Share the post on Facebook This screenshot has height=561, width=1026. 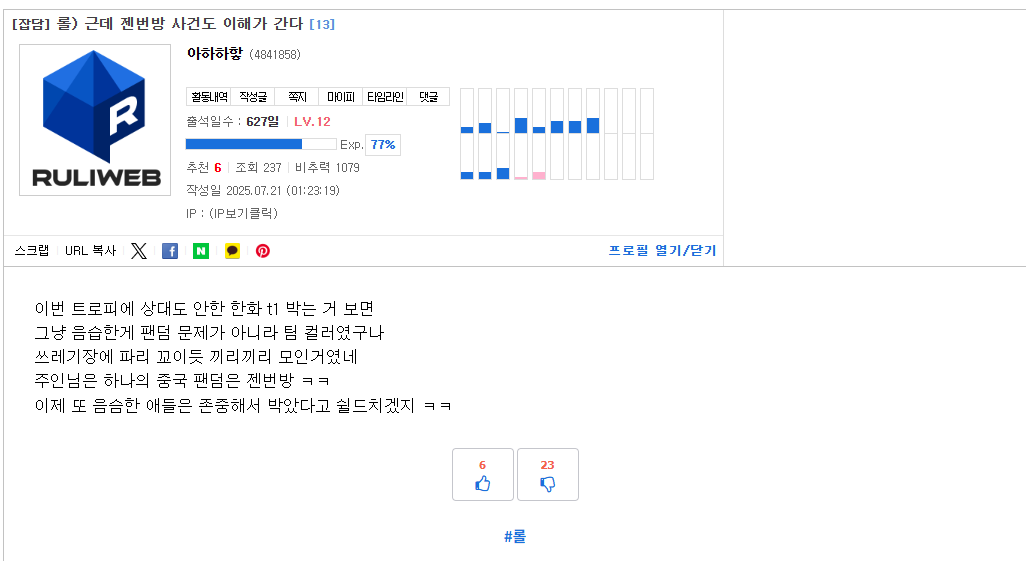click(x=170, y=251)
